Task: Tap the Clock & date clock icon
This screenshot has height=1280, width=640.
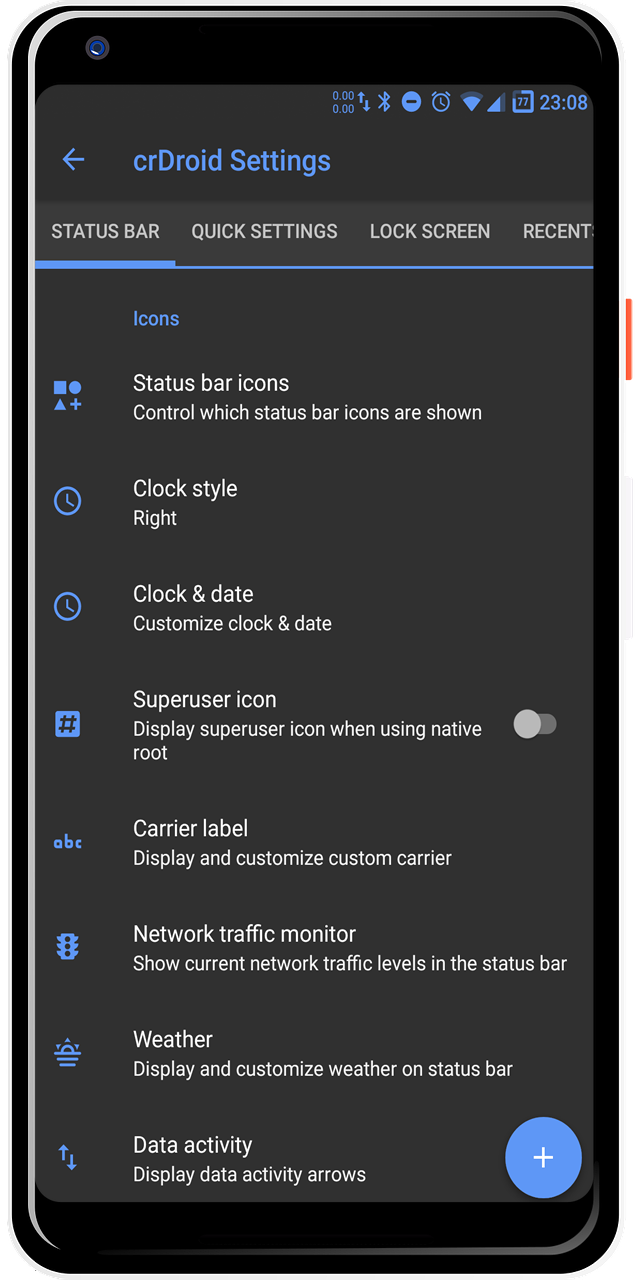Action: coord(67,606)
